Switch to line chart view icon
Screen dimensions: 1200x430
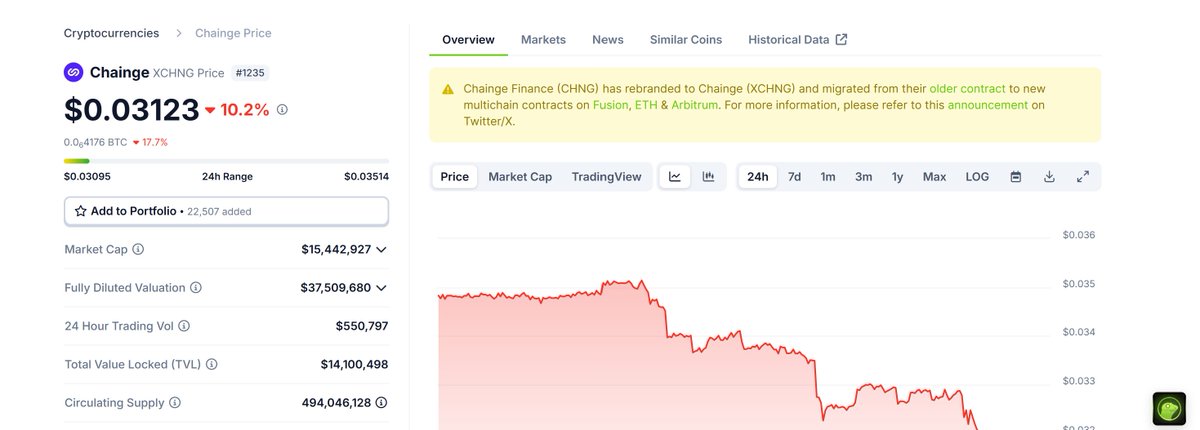(x=675, y=177)
